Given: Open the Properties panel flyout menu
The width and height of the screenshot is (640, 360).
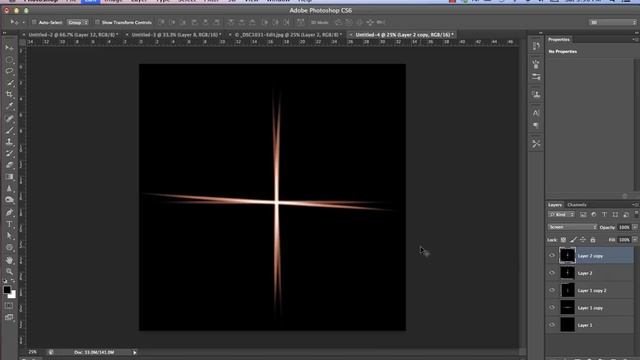Looking at the screenshot, I should point(635,39).
